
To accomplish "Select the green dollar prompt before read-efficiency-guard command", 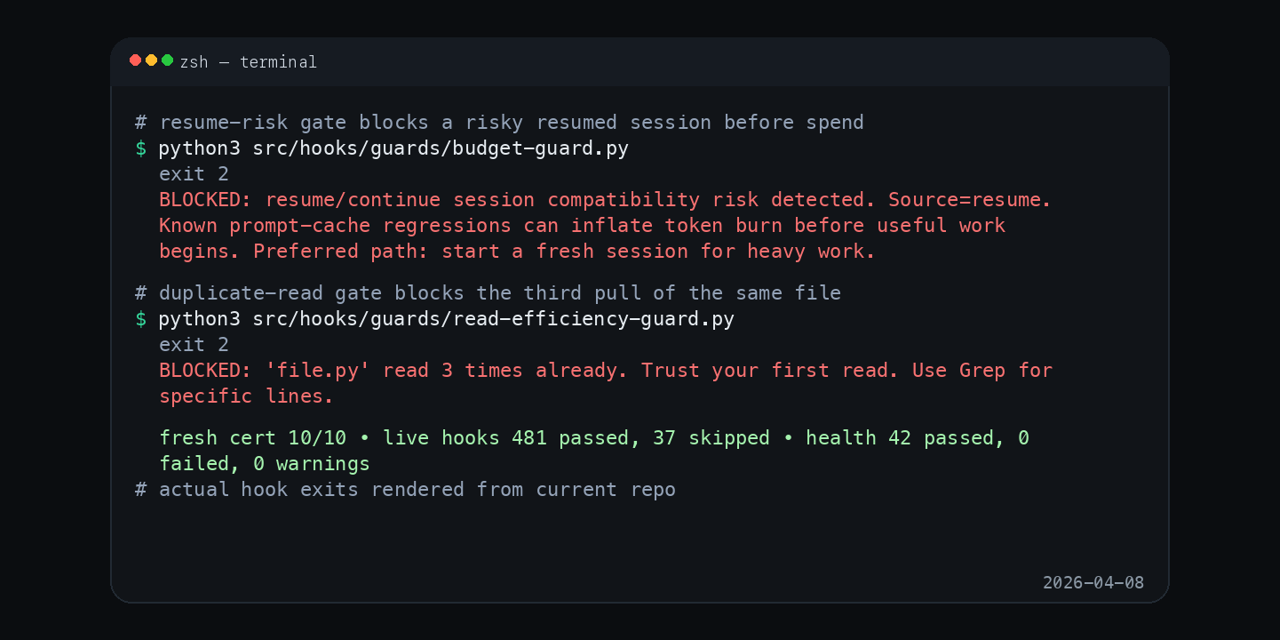I will pyautogui.click(x=140, y=319).
